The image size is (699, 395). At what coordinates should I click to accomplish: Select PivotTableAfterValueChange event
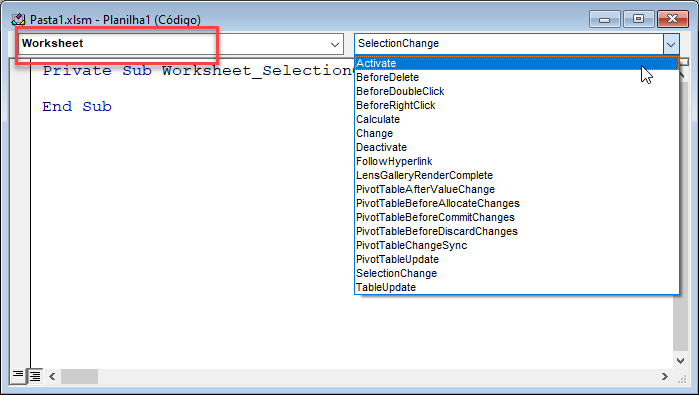click(517, 189)
